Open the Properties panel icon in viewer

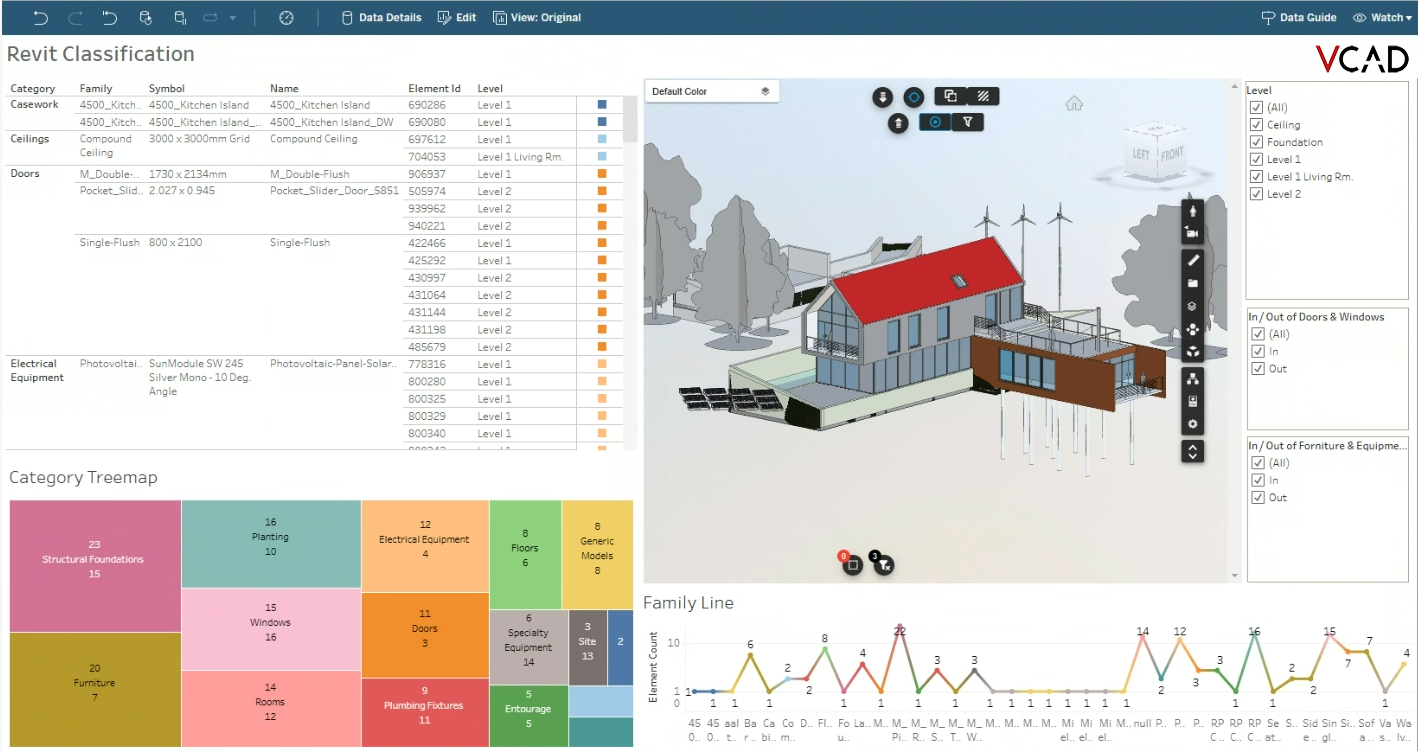tap(1192, 401)
